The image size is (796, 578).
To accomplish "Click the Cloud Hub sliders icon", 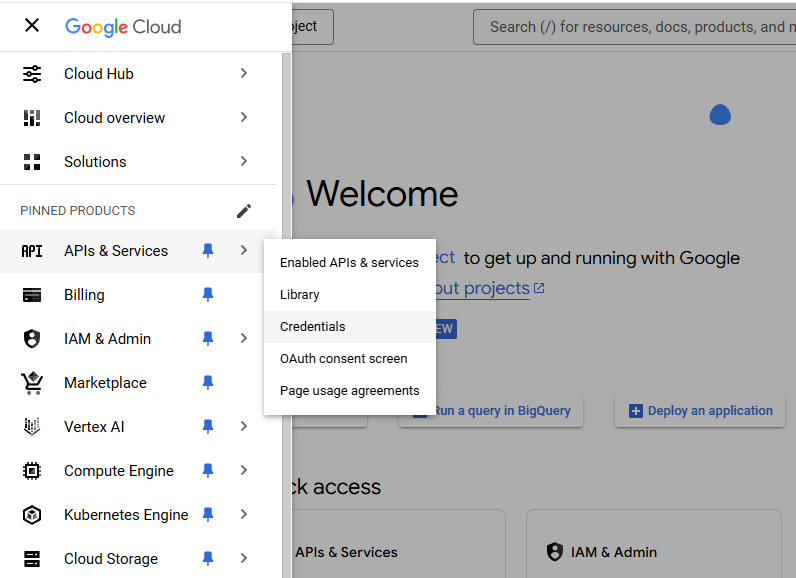I will pos(32,74).
